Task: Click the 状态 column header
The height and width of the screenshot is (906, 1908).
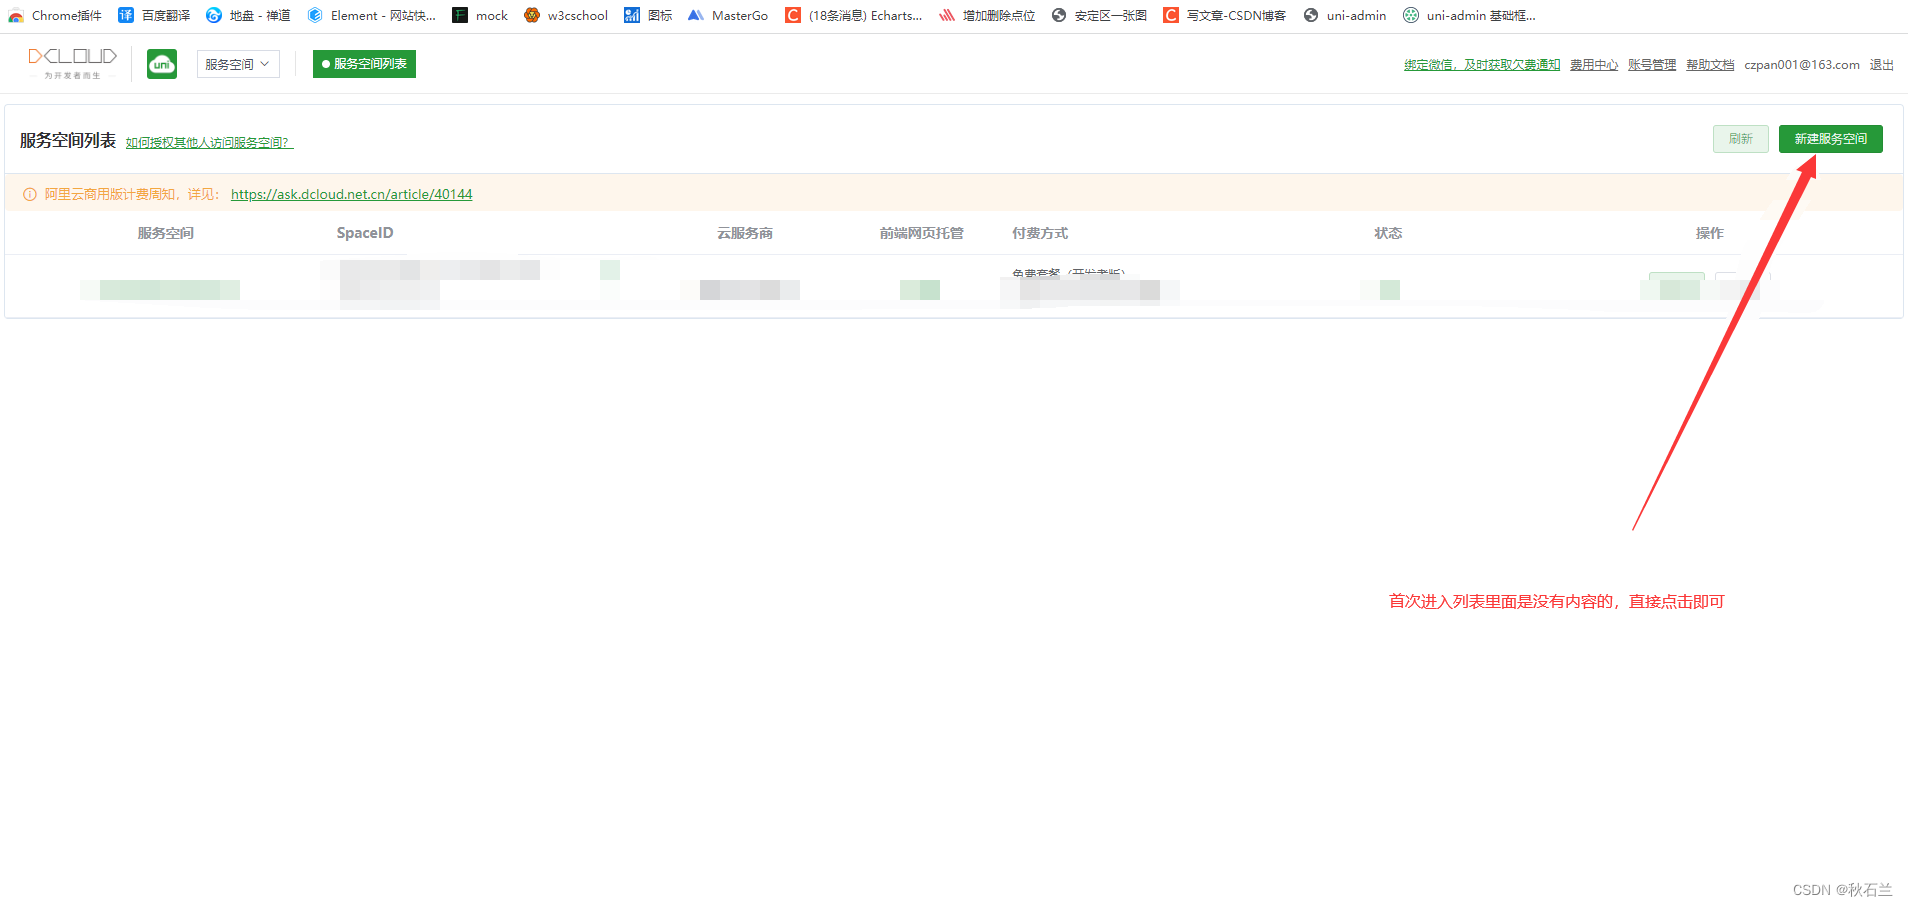Action: click(1388, 233)
